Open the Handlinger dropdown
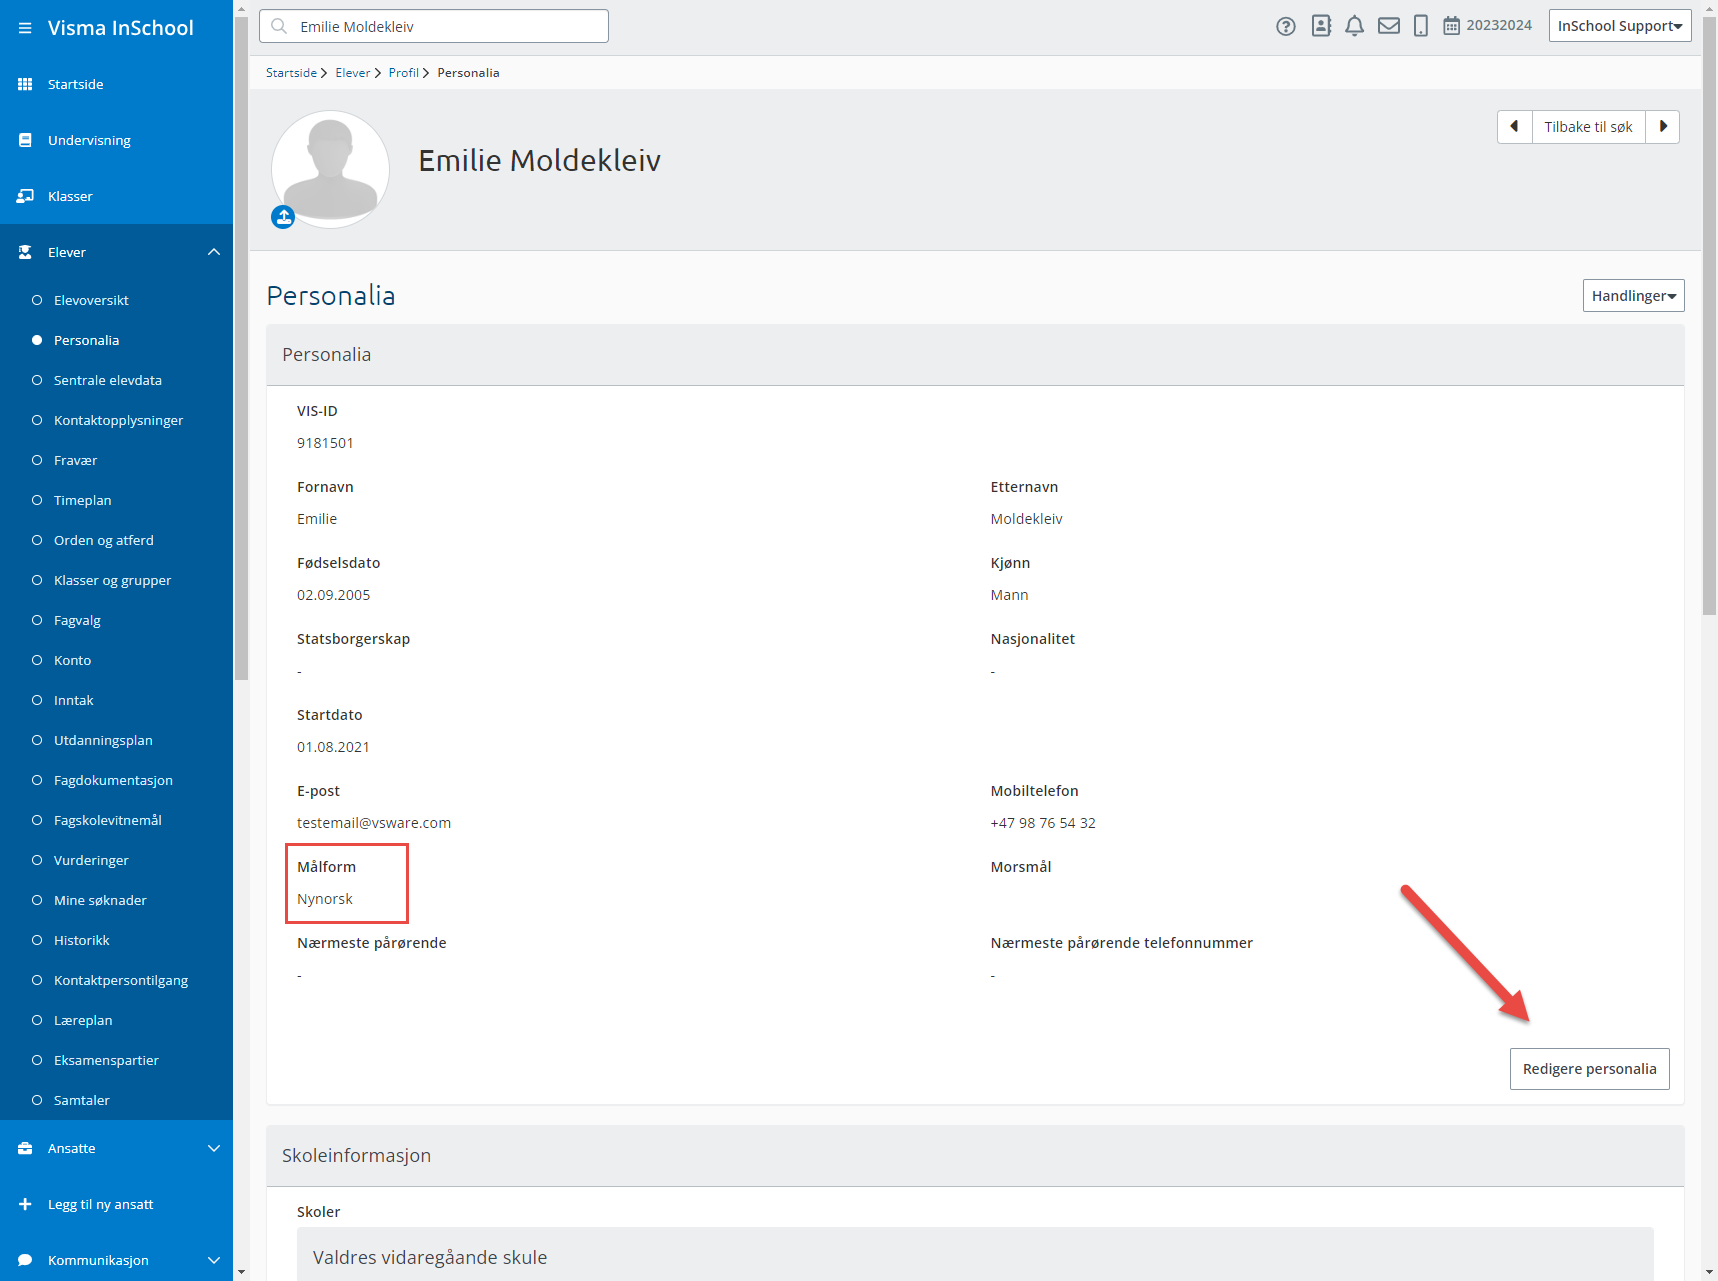 [1633, 296]
